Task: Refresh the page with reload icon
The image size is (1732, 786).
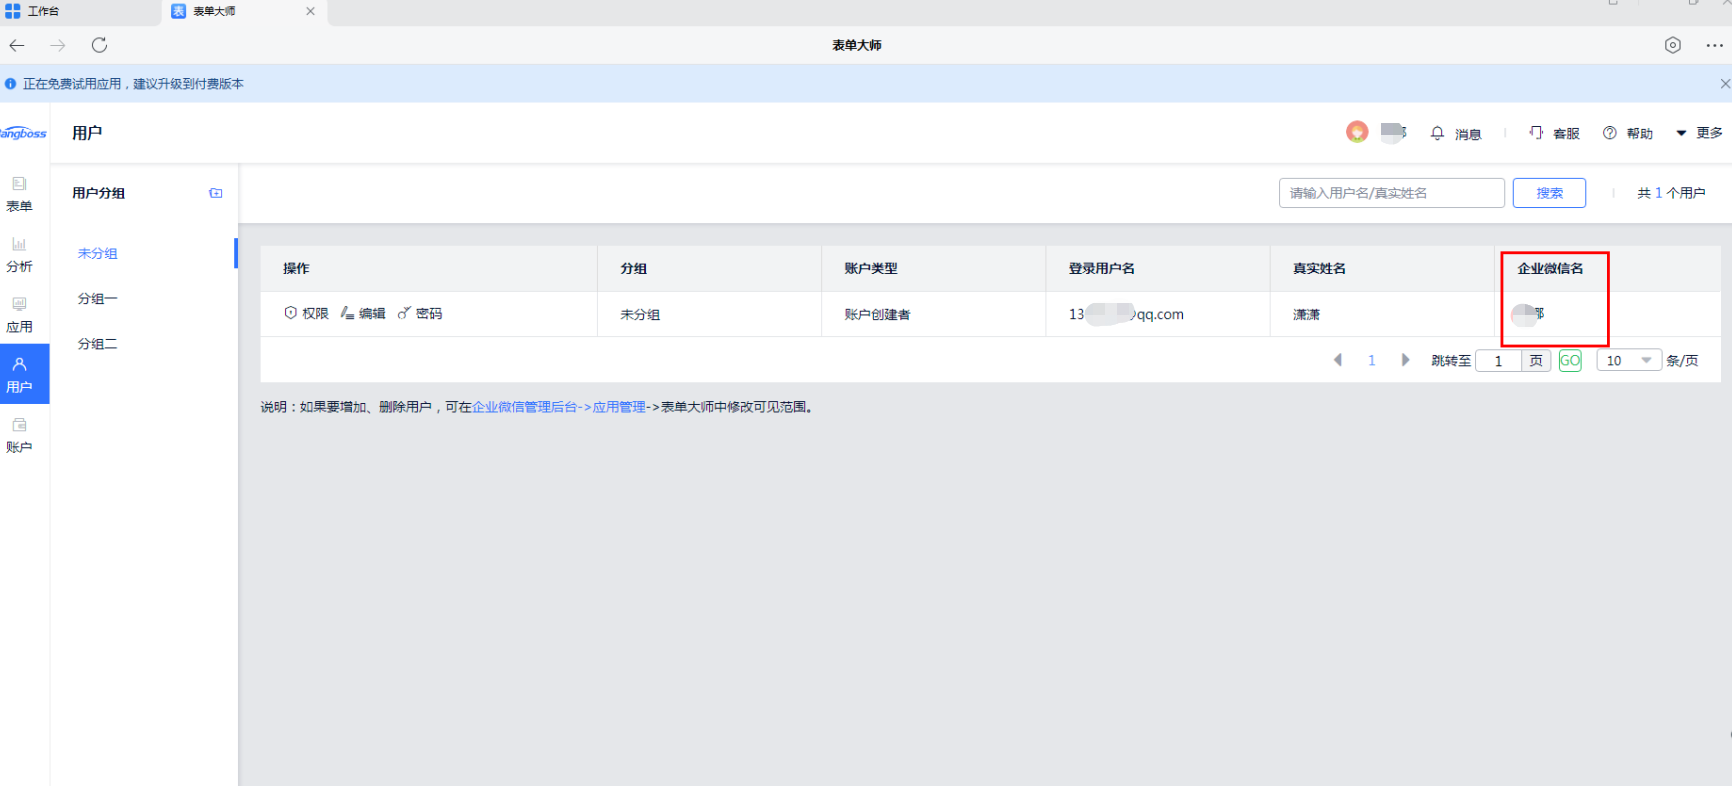Action: pyautogui.click(x=99, y=45)
